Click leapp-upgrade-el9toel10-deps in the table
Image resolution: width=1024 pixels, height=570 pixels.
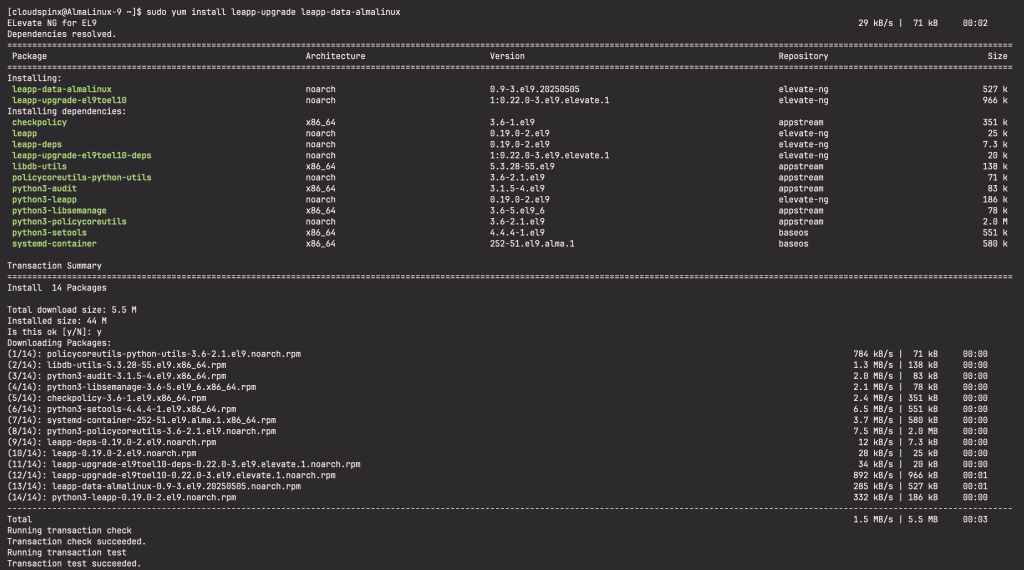pyautogui.click(x=82, y=155)
